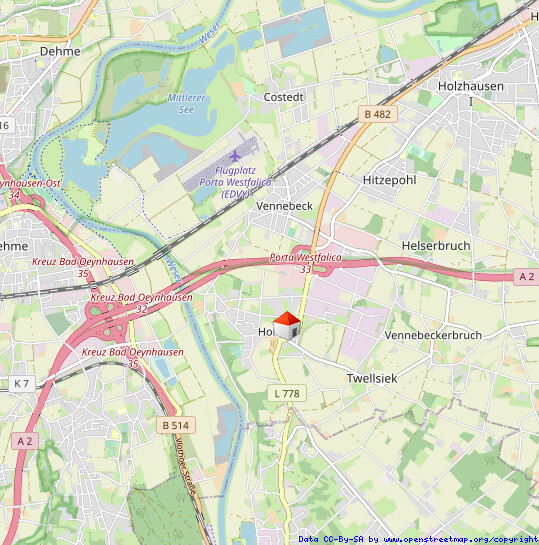Select the B 482 road shield
The image size is (539, 545).
click(x=378, y=114)
